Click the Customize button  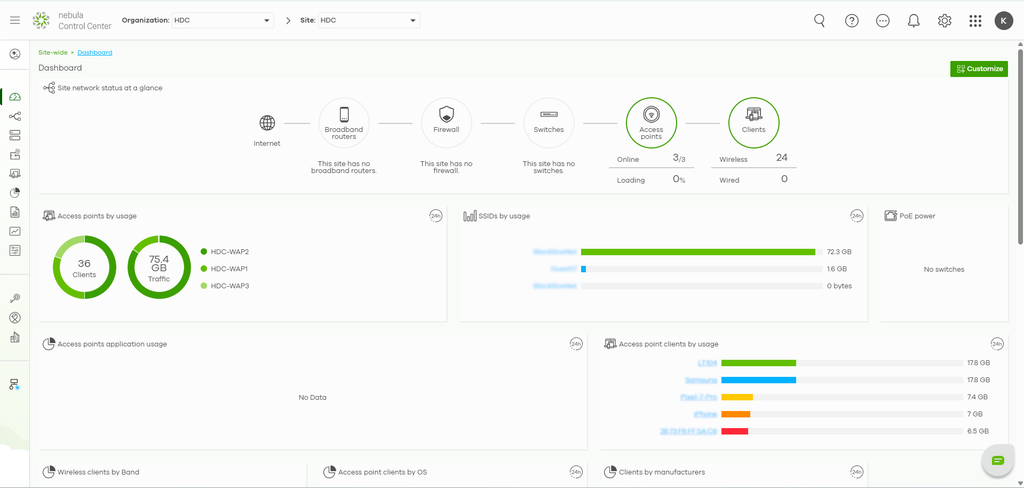pyautogui.click(x=979, y=69)
